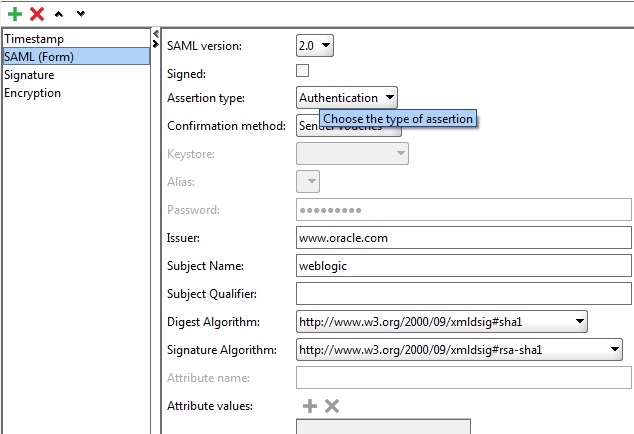This screenshot has width=634, height=434.
Task: Click the Subject Name text field
Action: tap(463, 266)
